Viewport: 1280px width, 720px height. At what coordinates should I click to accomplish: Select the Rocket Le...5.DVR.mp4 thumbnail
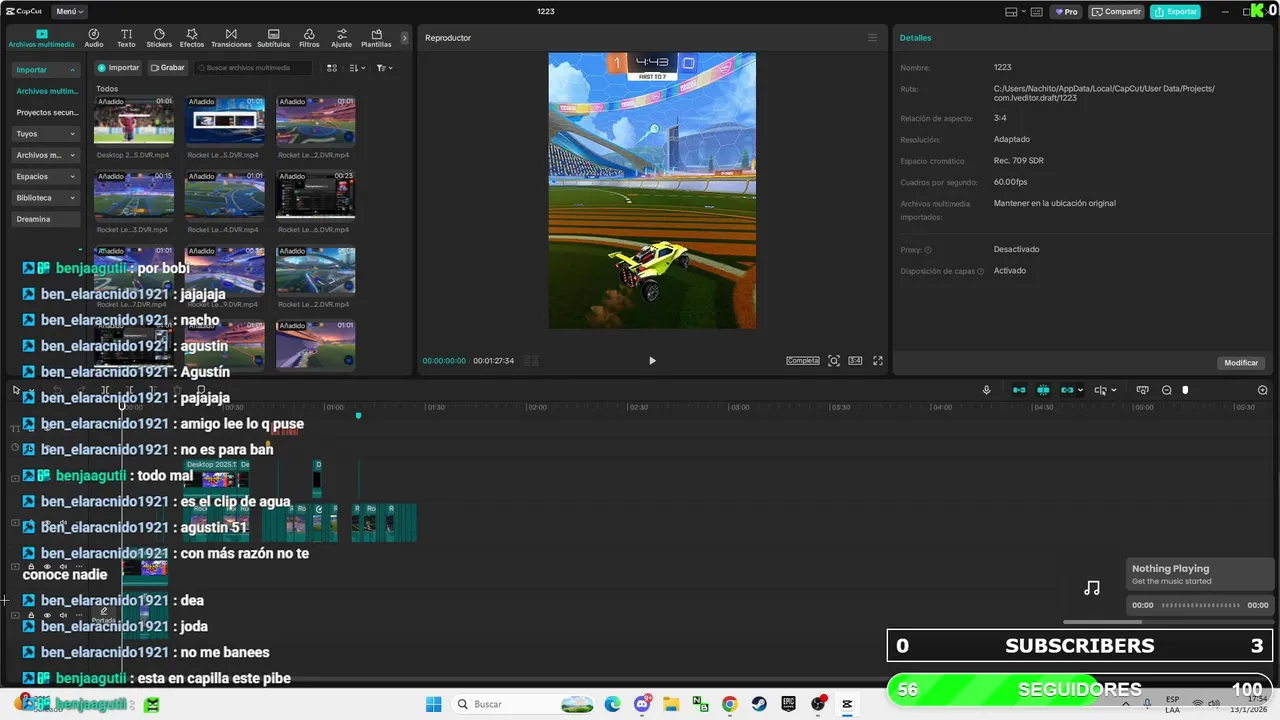click(224, 120)
